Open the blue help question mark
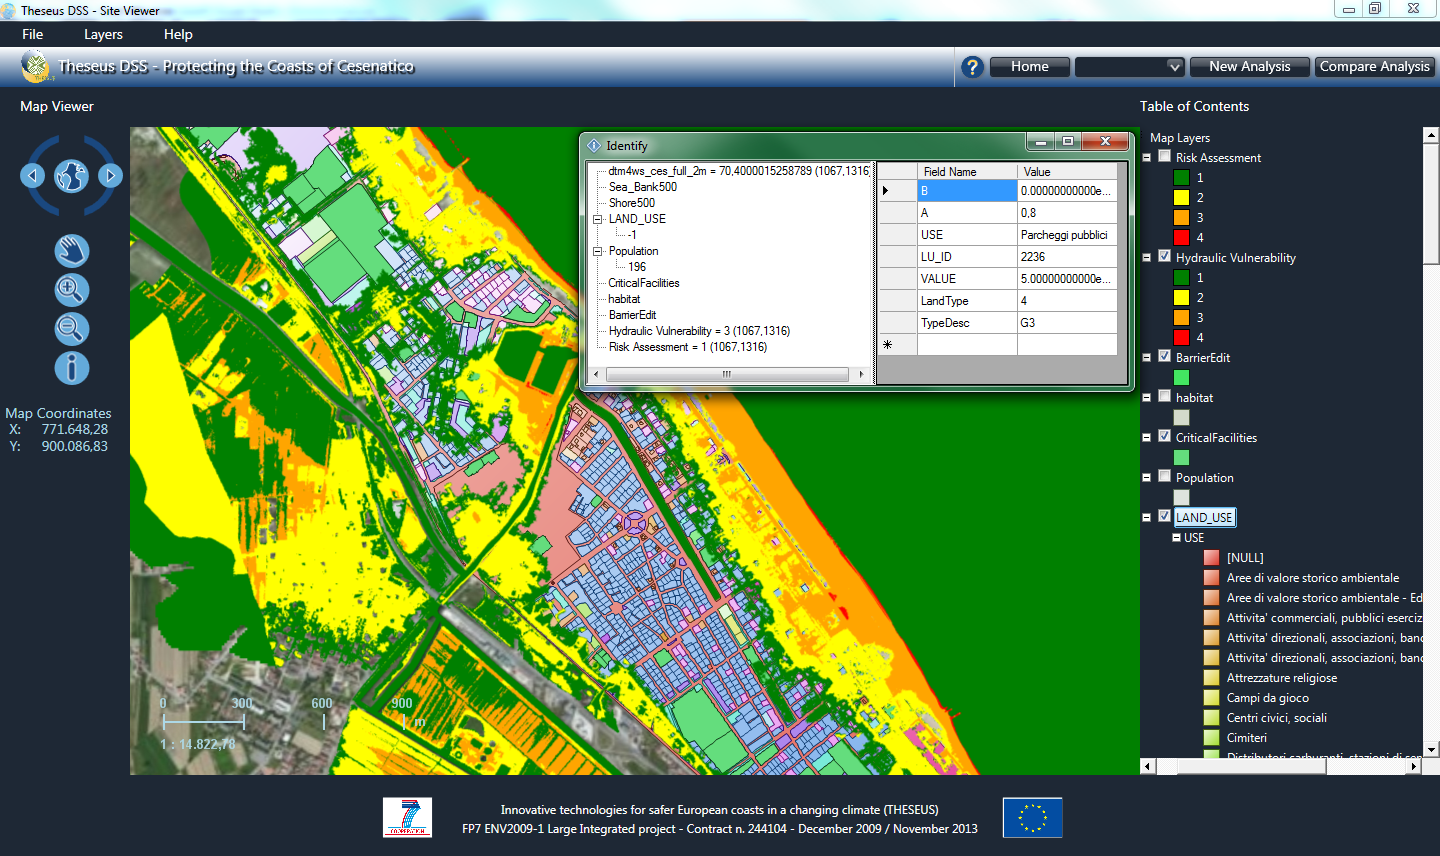Image resolution: width=1440 pixels, height=856 pixels. pos(972,67)
